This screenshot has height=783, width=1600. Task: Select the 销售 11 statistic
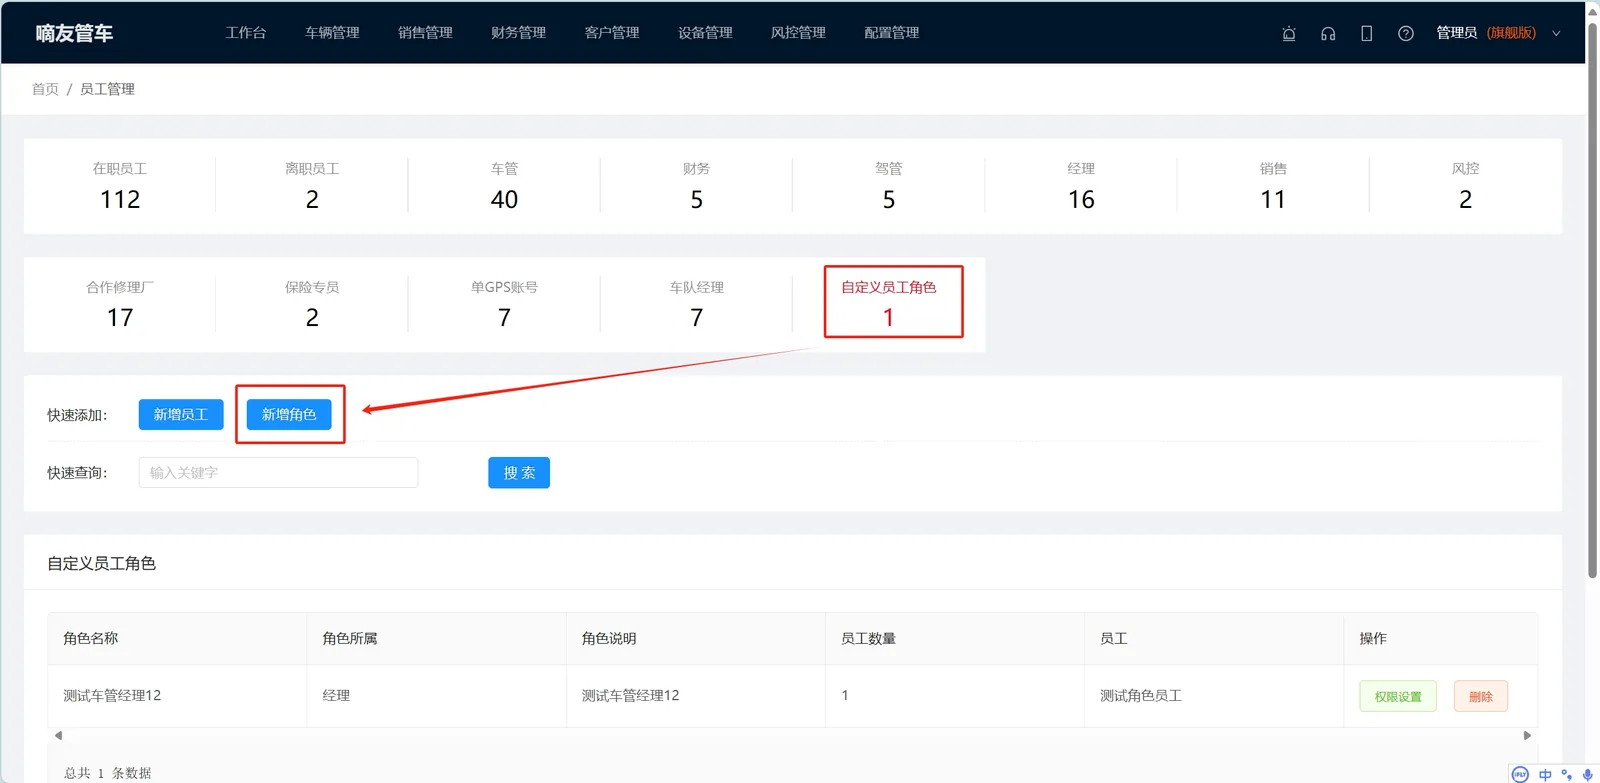[x=1273, y=186]
